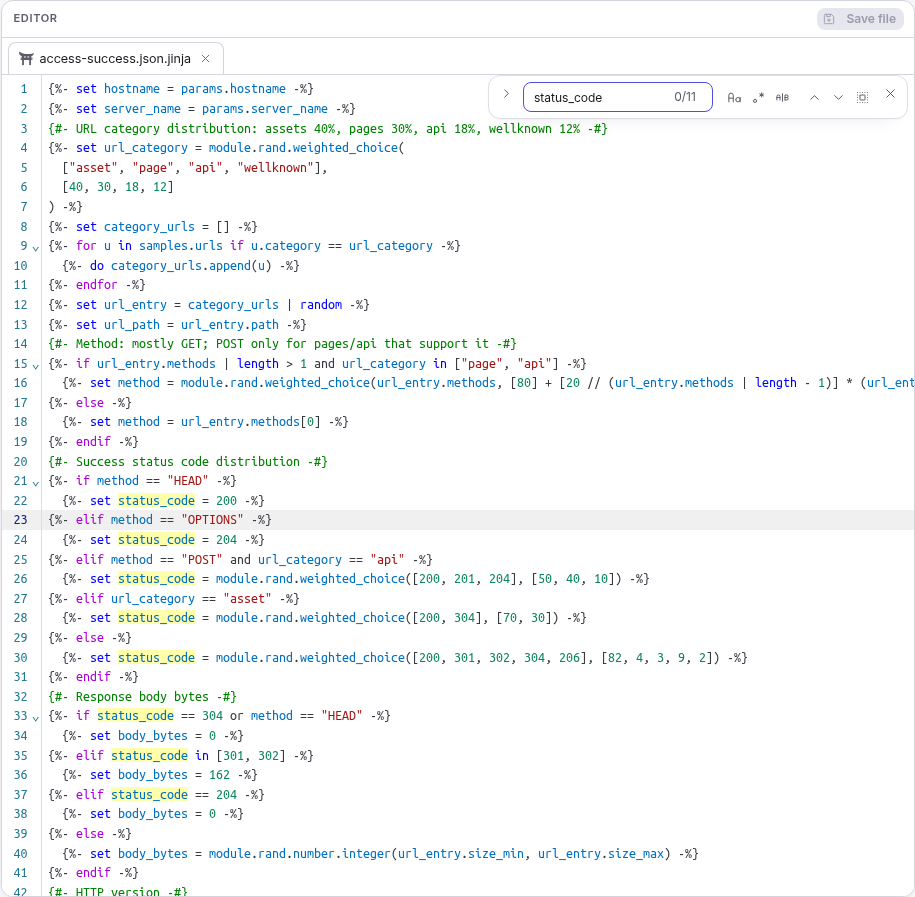Click url_entry.size_max on line 40

tap(601, 854)
